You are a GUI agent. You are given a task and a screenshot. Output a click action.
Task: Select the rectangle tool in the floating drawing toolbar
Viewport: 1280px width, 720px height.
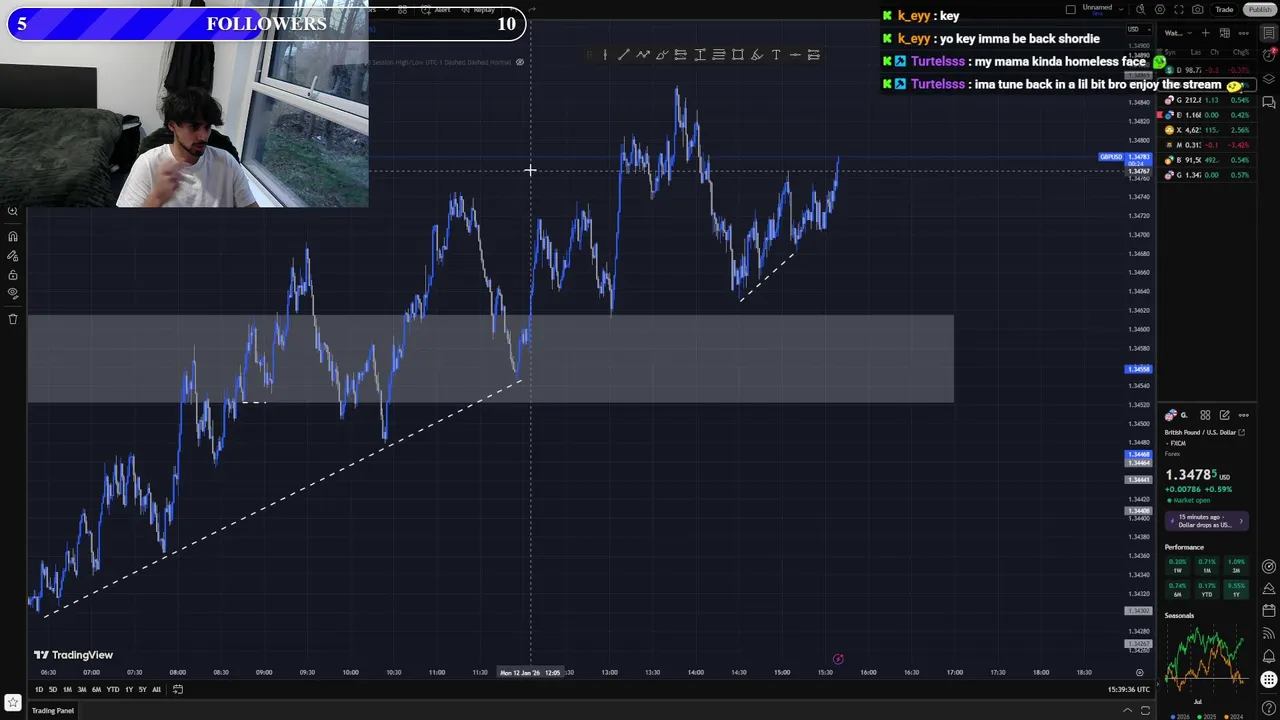pyautogui.click(x=738, y=55)
